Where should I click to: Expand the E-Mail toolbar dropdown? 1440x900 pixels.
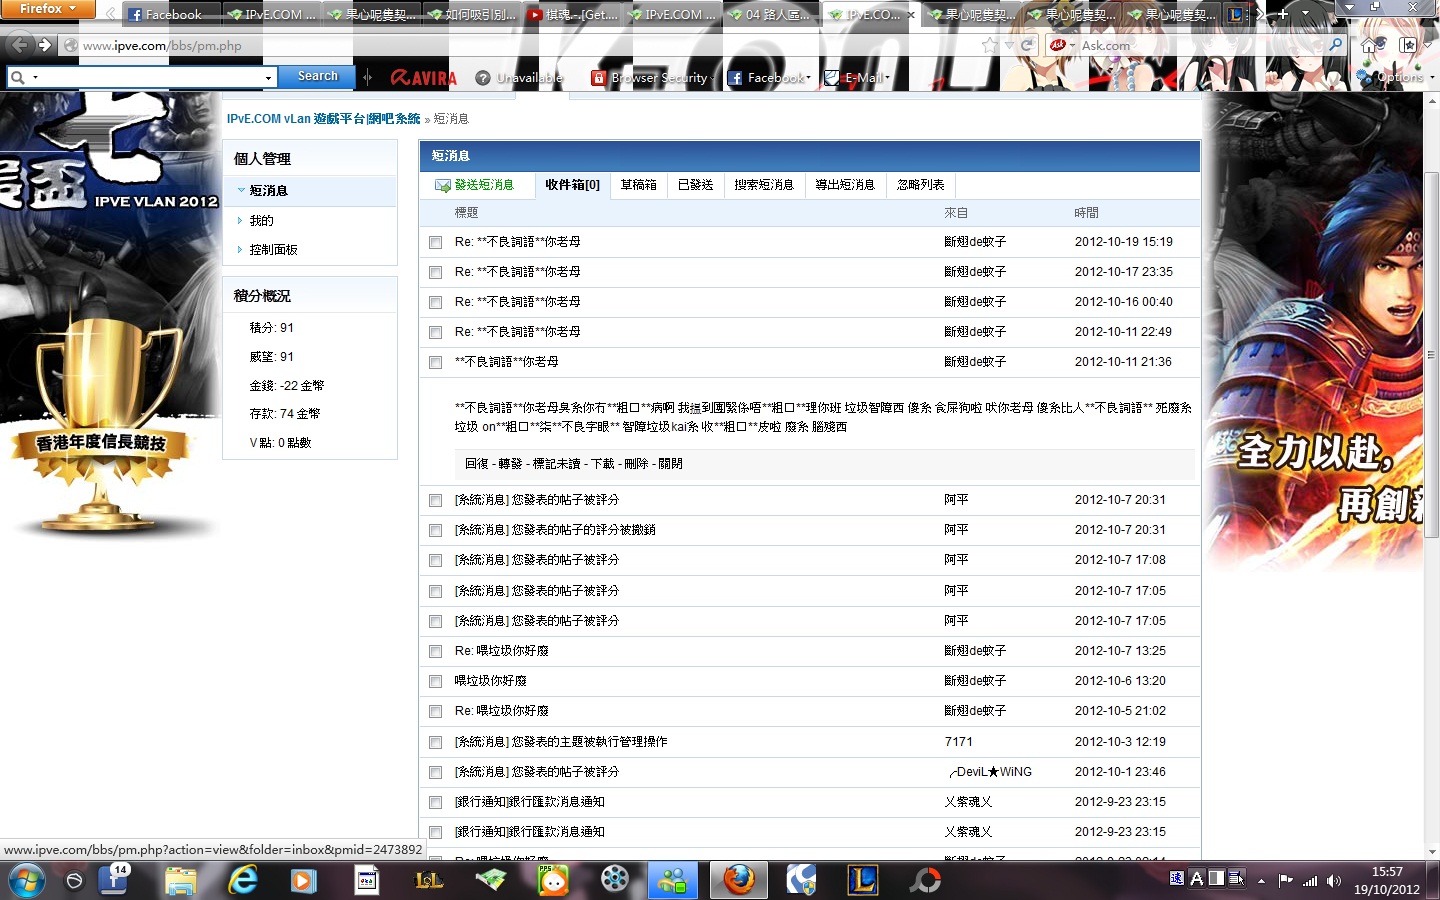tap(887, 77)
